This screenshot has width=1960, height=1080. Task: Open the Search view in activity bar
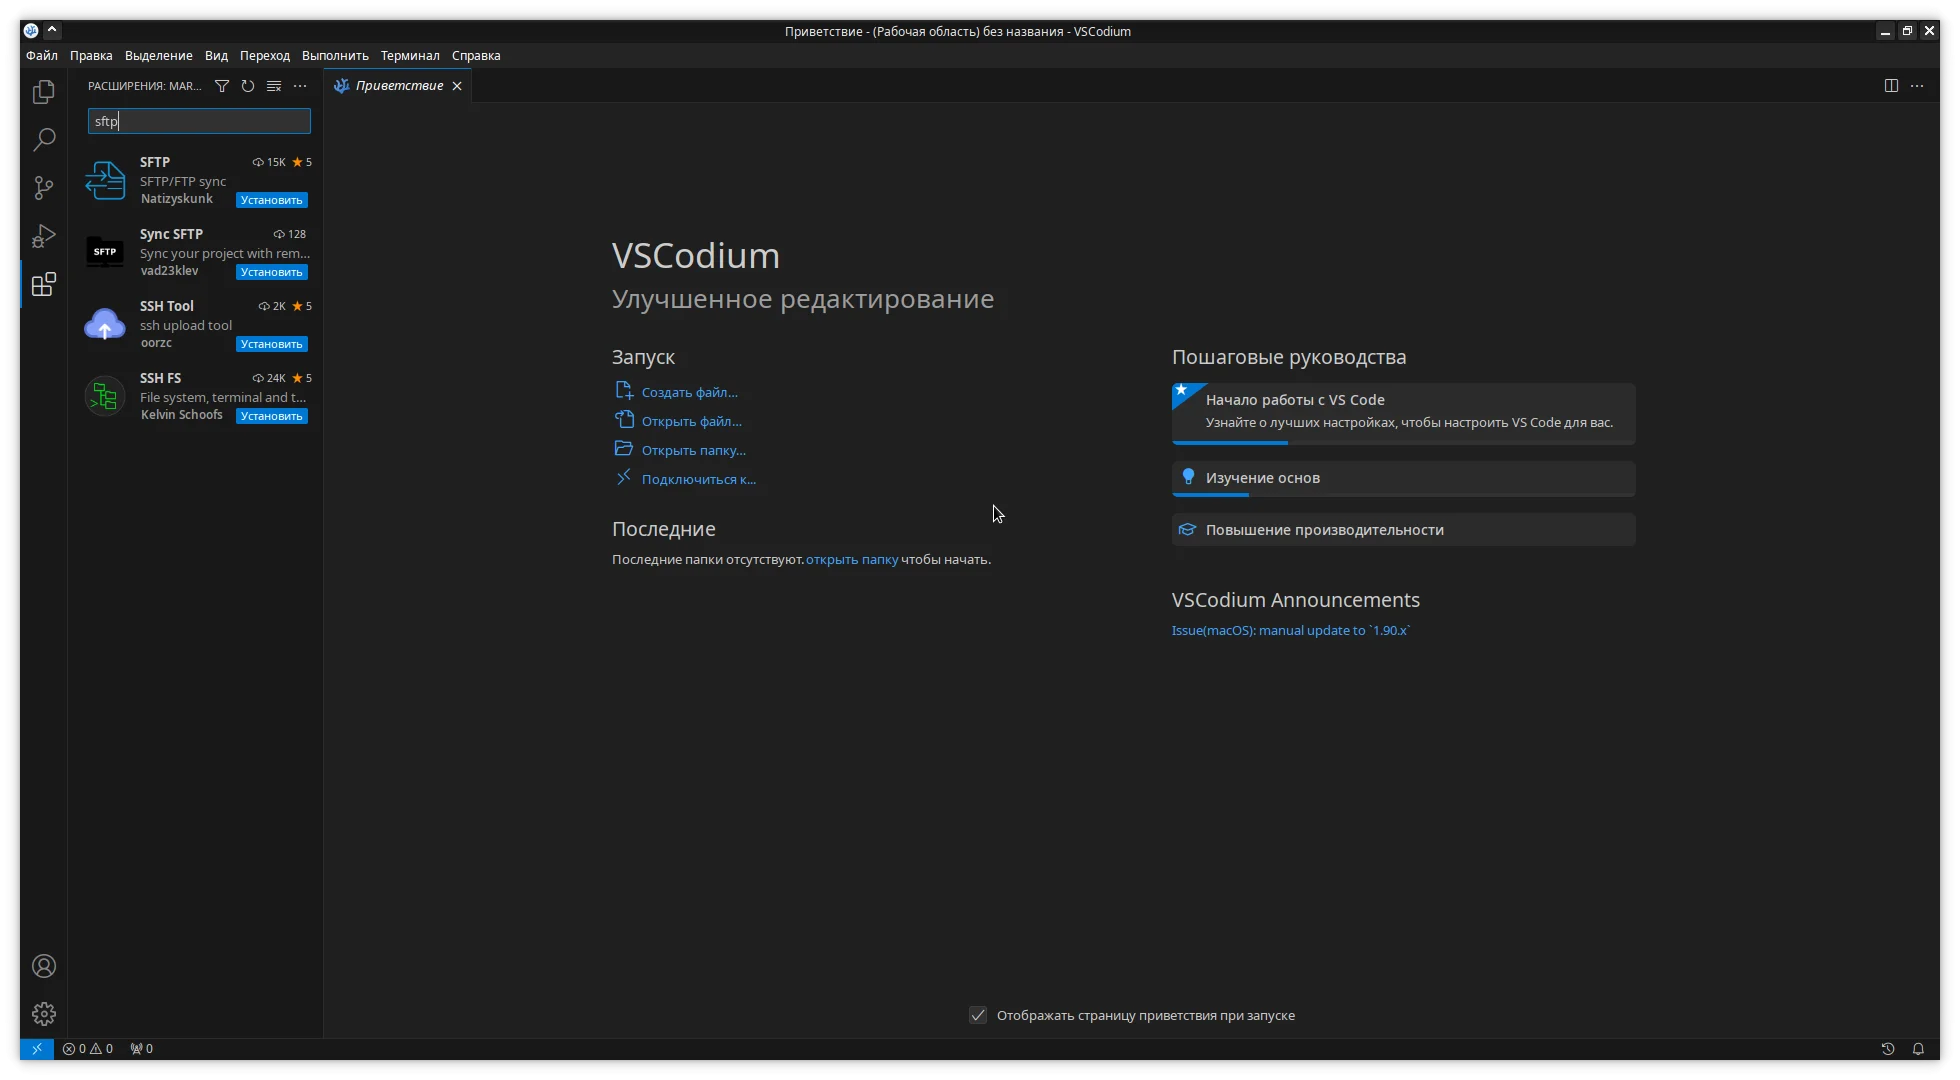tap(43, 140)
